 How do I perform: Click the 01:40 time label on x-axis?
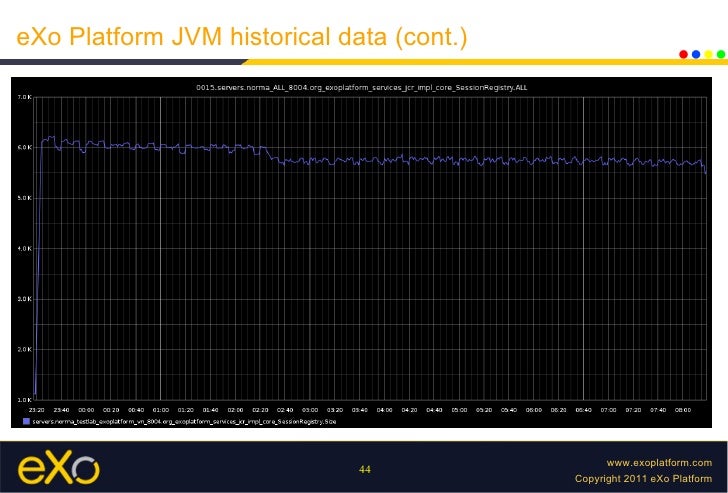point(210,410)
